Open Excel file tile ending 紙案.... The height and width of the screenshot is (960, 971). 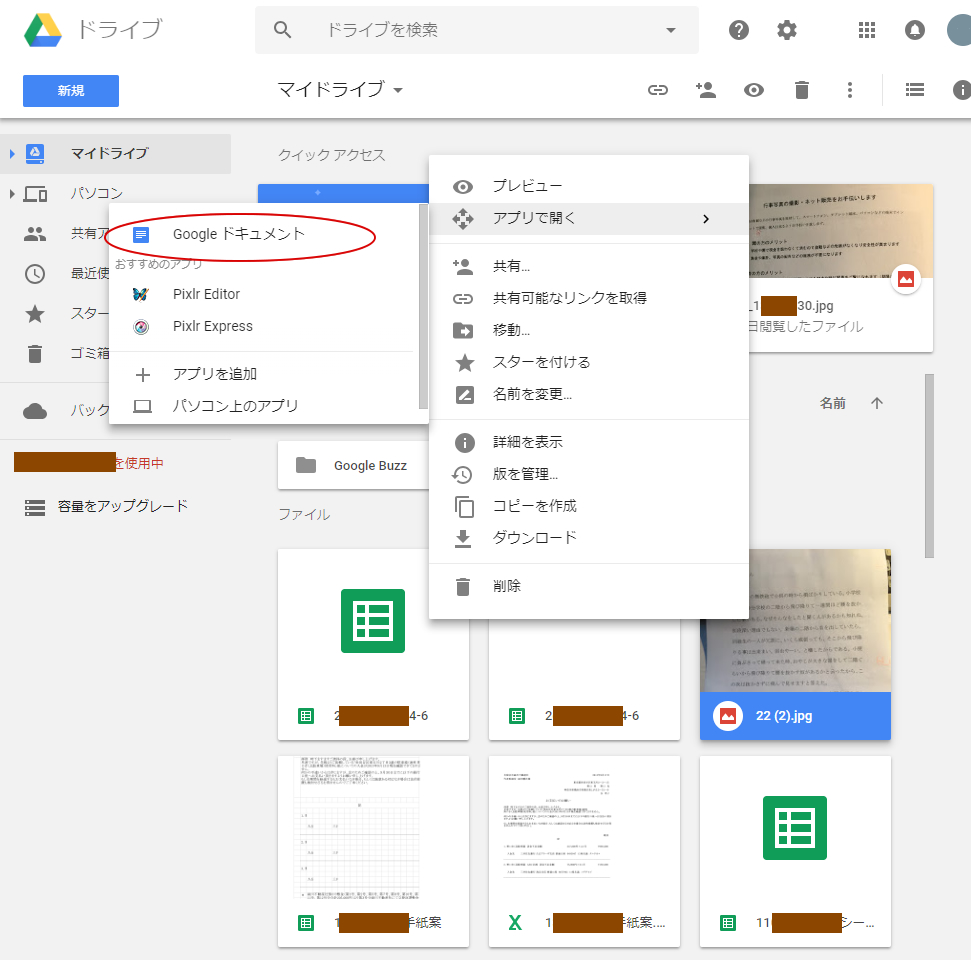584,851
